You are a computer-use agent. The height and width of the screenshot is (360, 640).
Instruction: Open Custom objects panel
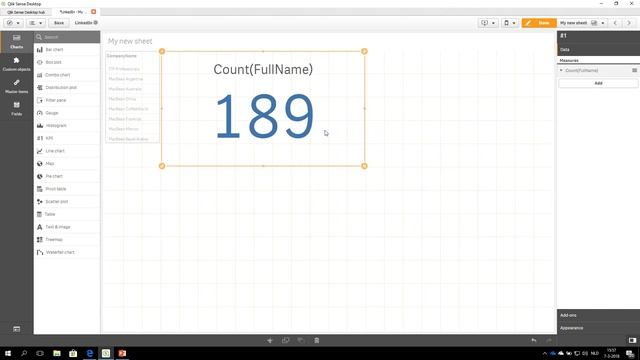coord(16,64)
